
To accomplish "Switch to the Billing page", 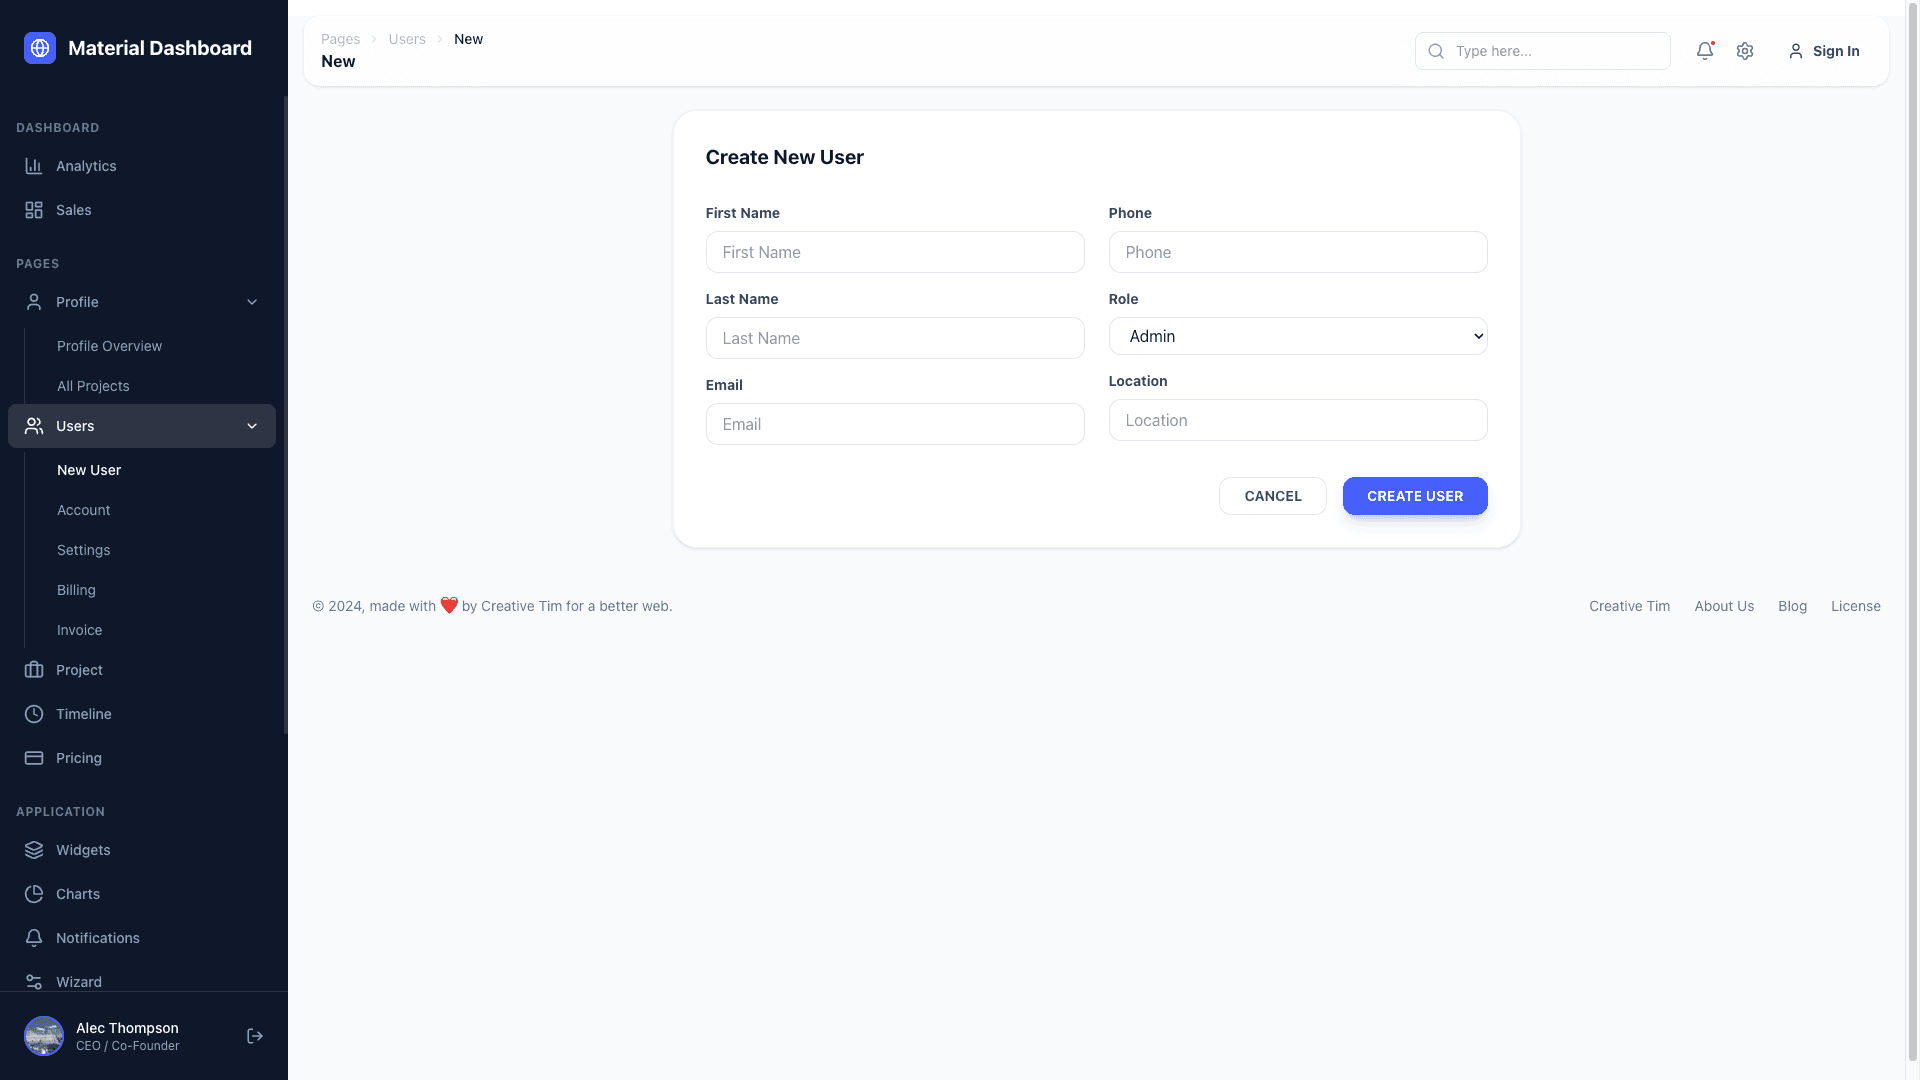I will (76, 590).
